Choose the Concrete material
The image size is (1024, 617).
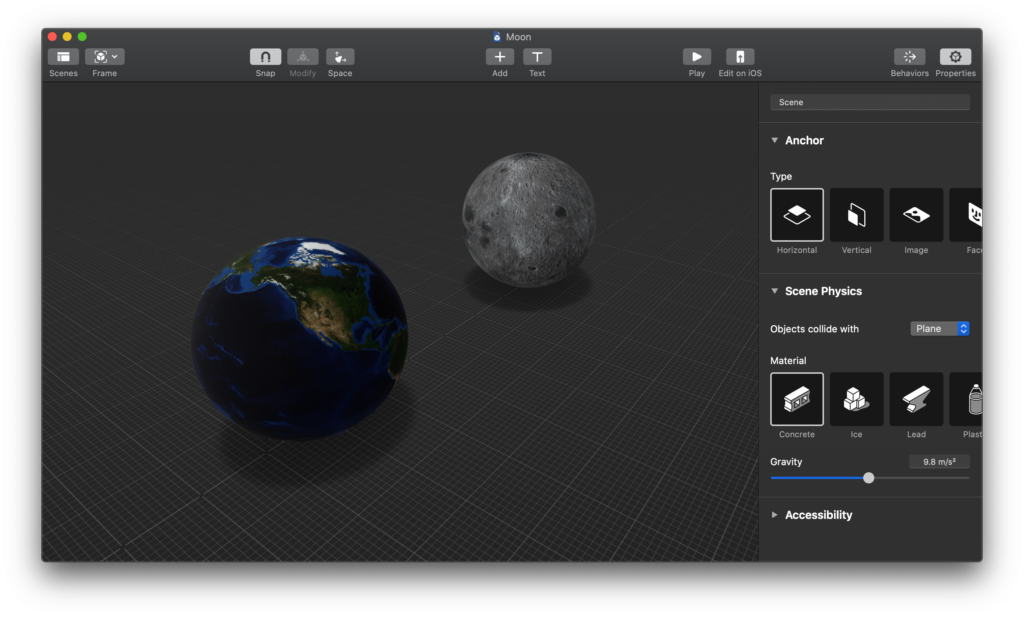click(x=797, y=399)
